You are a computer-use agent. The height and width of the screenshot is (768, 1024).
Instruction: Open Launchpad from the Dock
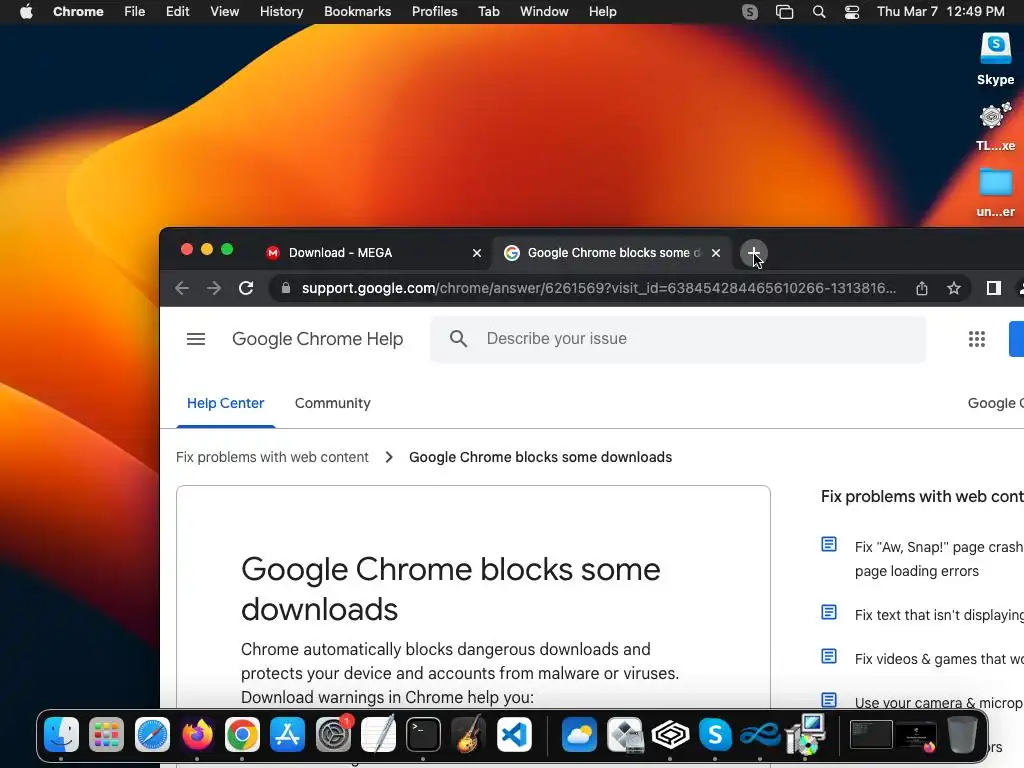pos(106,734)
